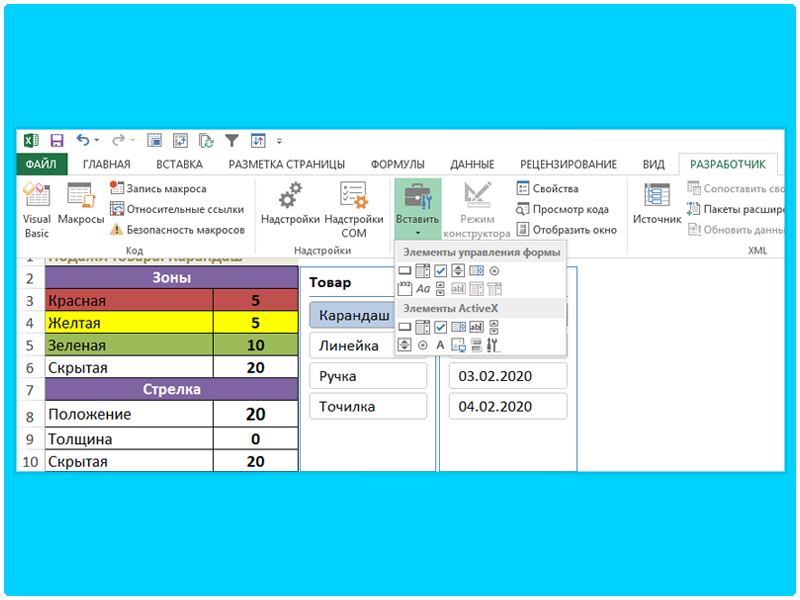Screen dimensions: 800x600
Task: Insert ActiveX Image control
Action: (458, 345)
